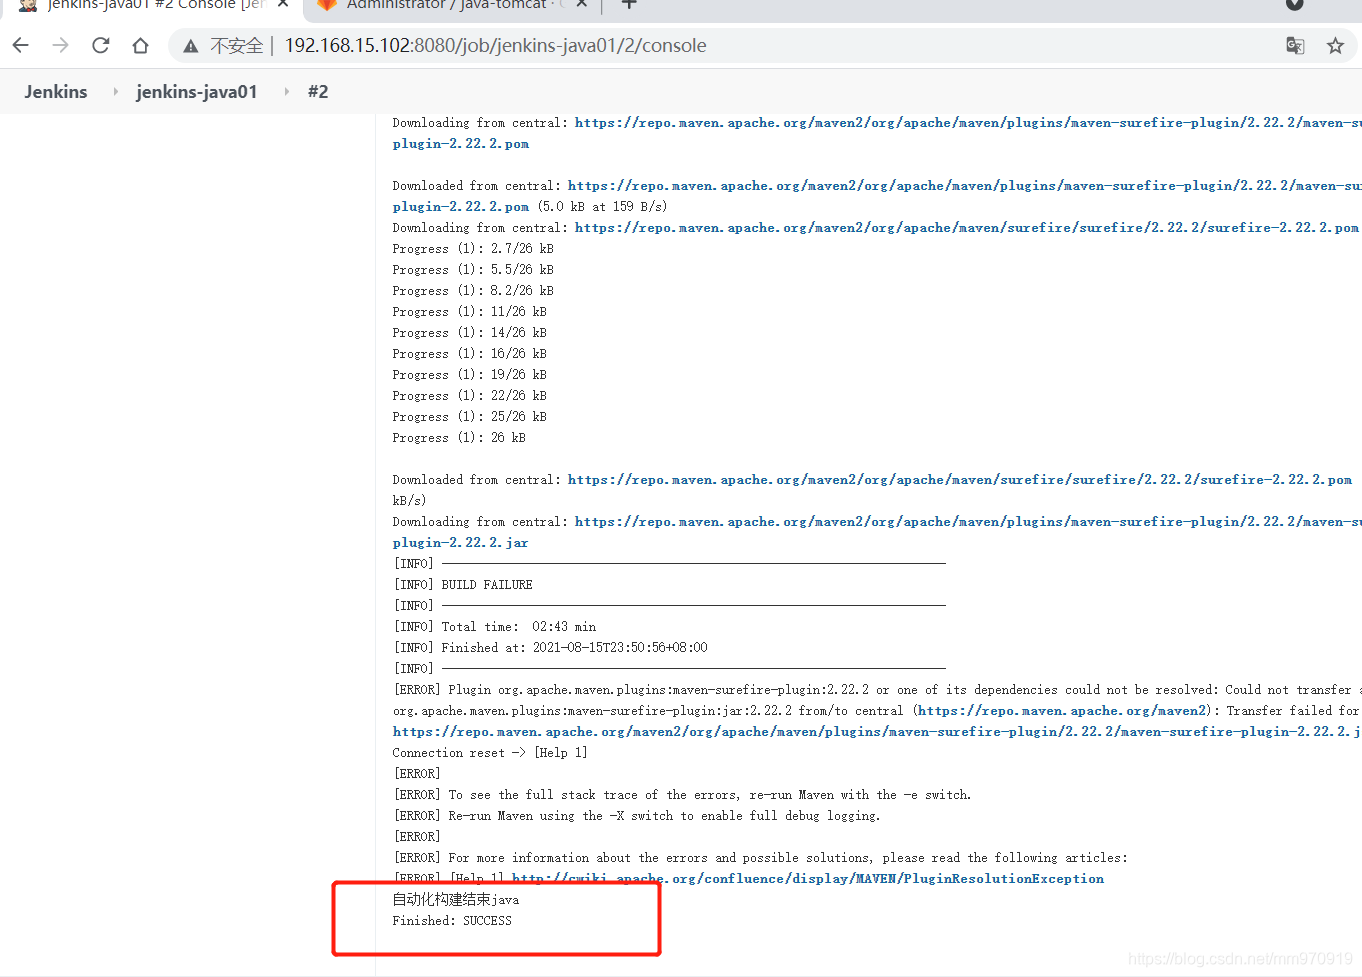This screenshot has width=1362, height=977.
Task: Click the 'For more information about the errors' line
Action: point(761,858)
